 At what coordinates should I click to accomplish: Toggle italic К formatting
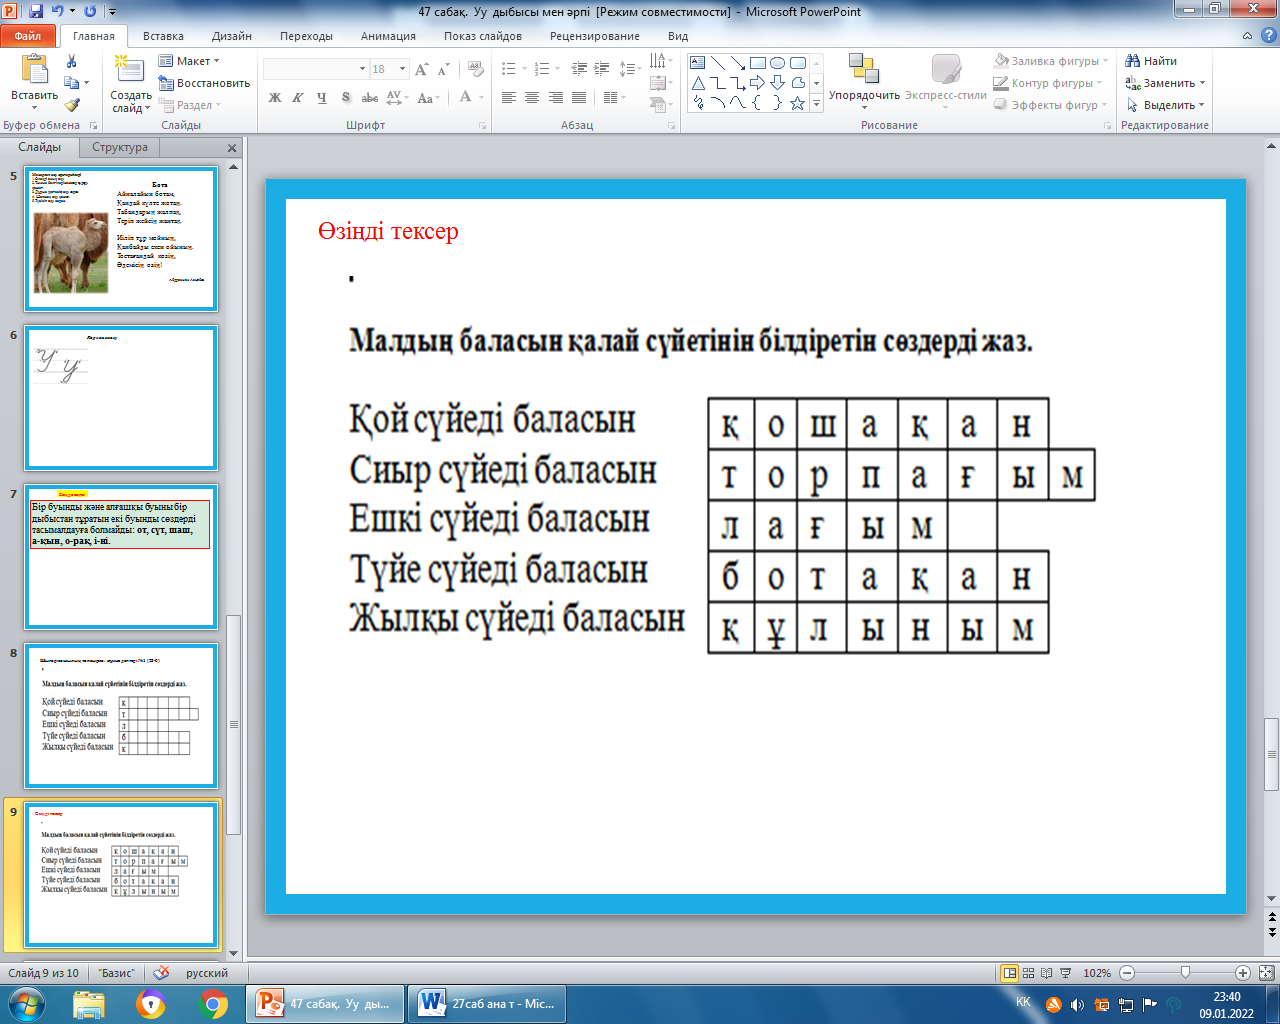click(x=298, y=98)
